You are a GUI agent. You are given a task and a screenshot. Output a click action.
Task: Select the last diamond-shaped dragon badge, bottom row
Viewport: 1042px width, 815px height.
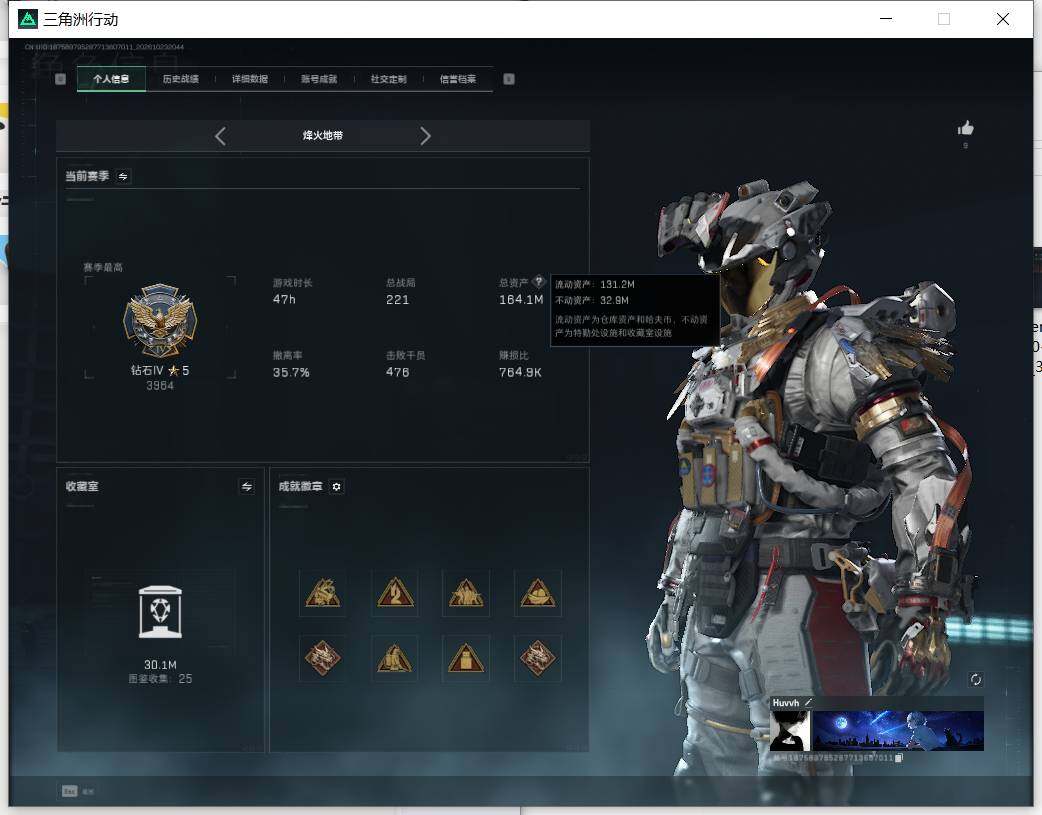[538, 658]
